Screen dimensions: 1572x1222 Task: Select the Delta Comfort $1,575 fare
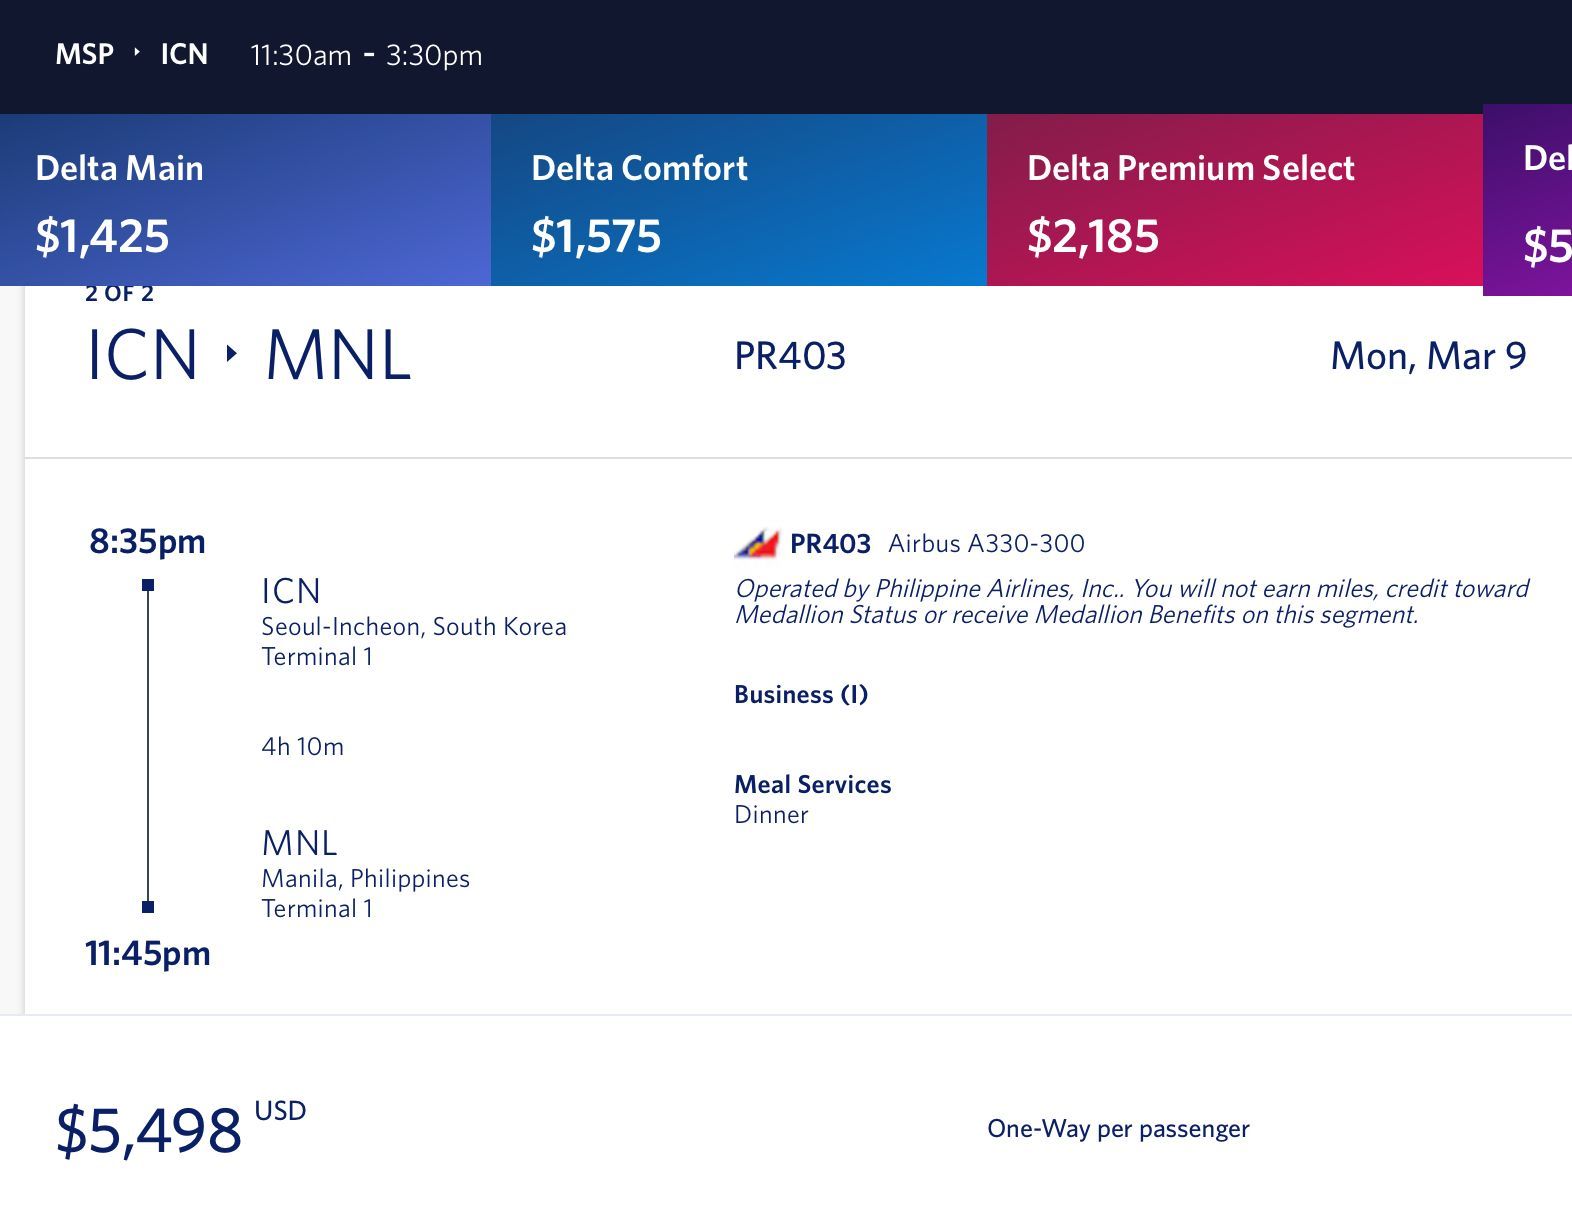[x=739, y=200]
